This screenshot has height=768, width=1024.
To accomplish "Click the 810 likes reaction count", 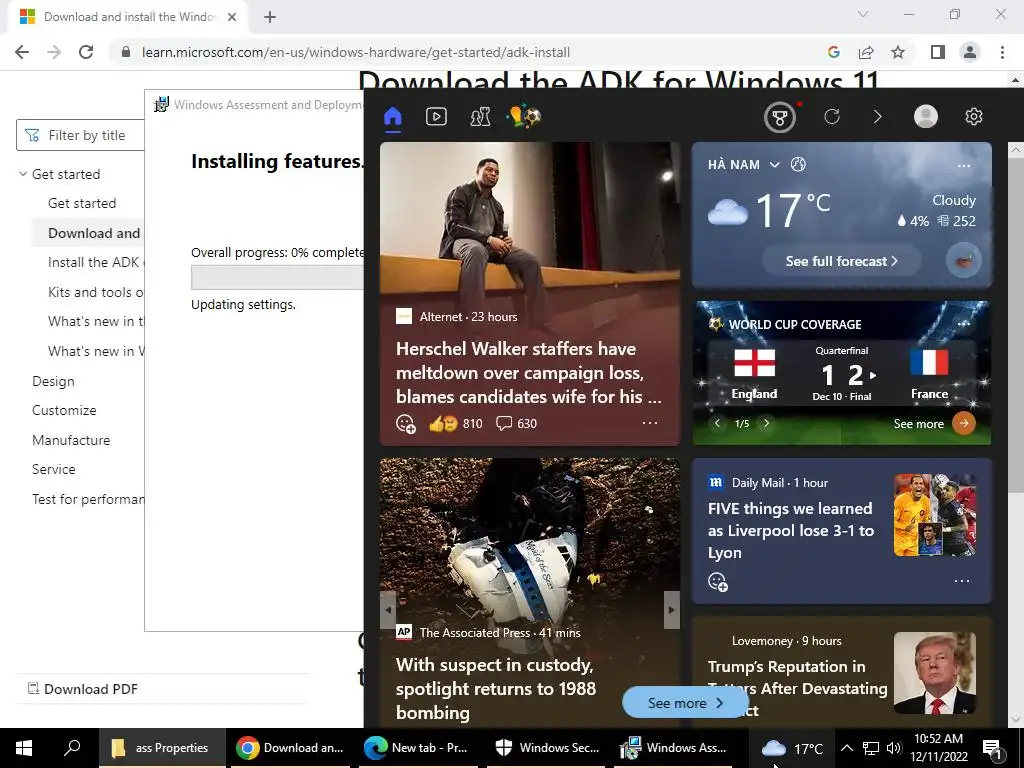I will 456,424.
